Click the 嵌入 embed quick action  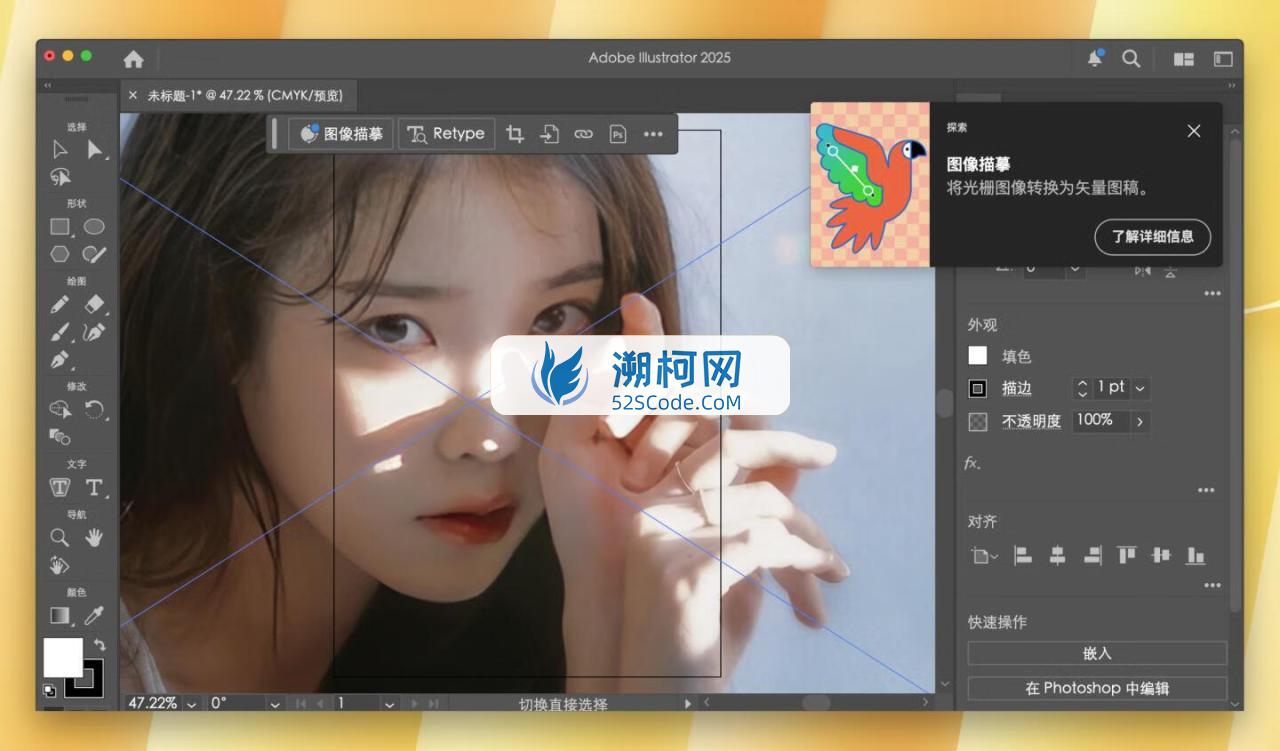click(x=1097, y=653)
